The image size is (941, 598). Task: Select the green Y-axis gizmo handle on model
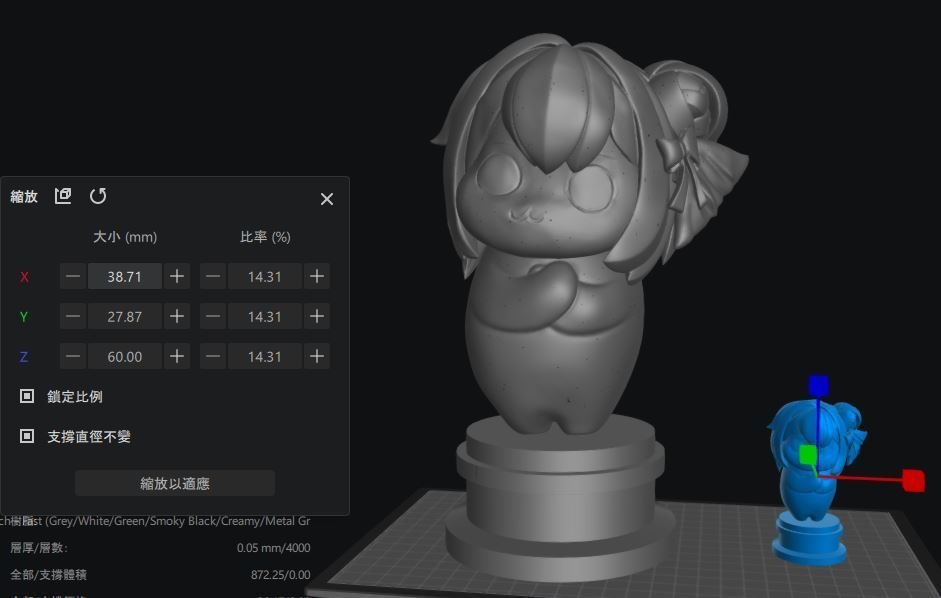(808, 452)
